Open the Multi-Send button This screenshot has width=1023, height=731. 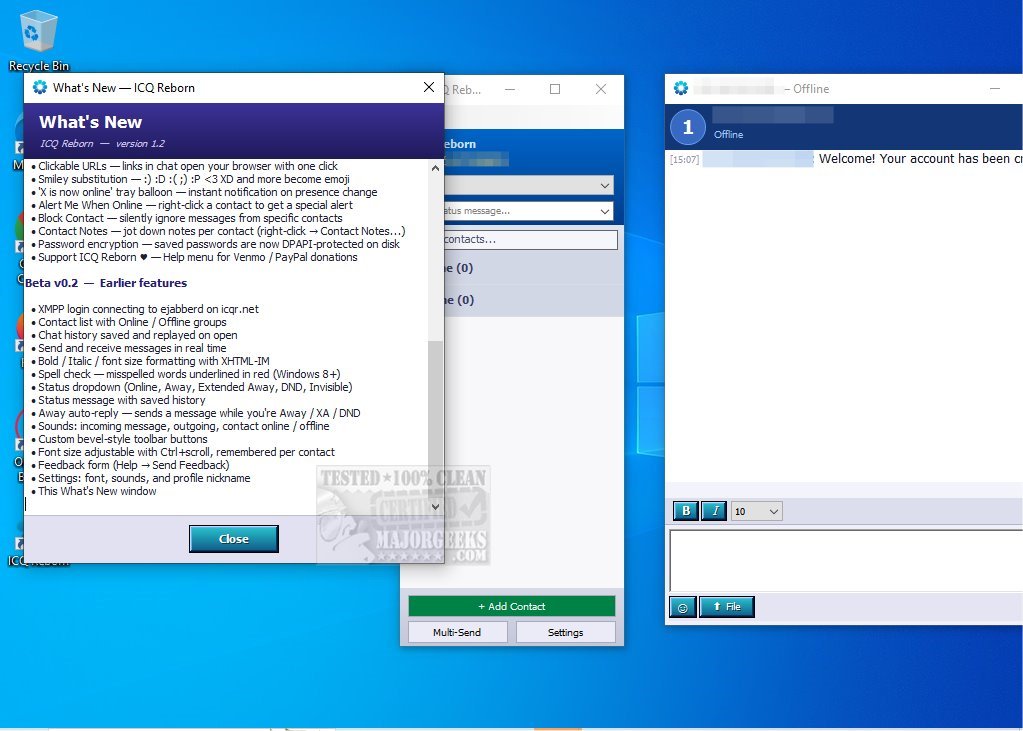tap(457, 632)
